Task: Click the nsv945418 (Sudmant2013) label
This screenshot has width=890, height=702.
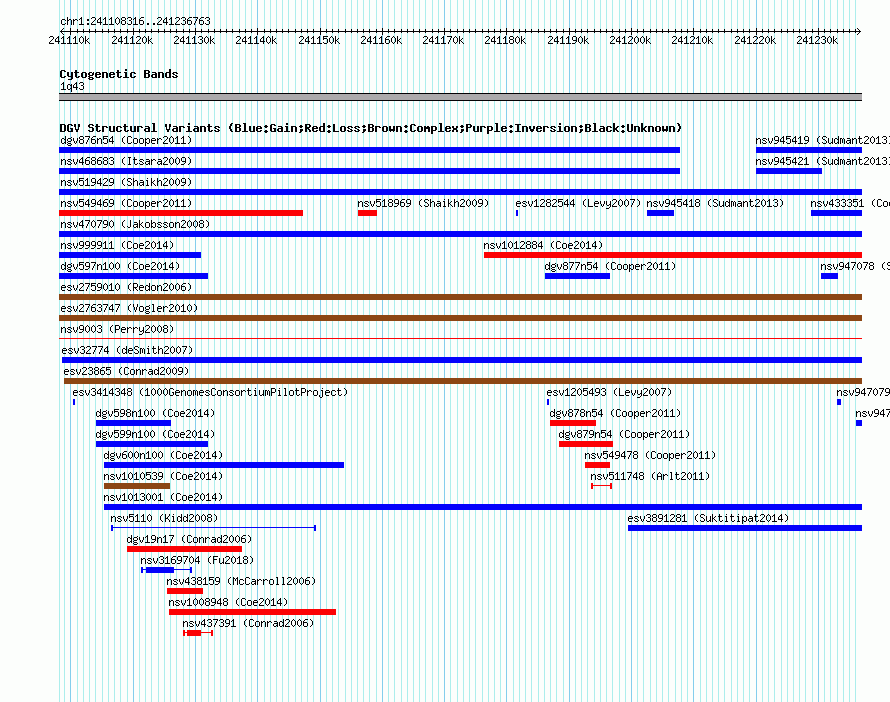Action: tap(715, 203)
